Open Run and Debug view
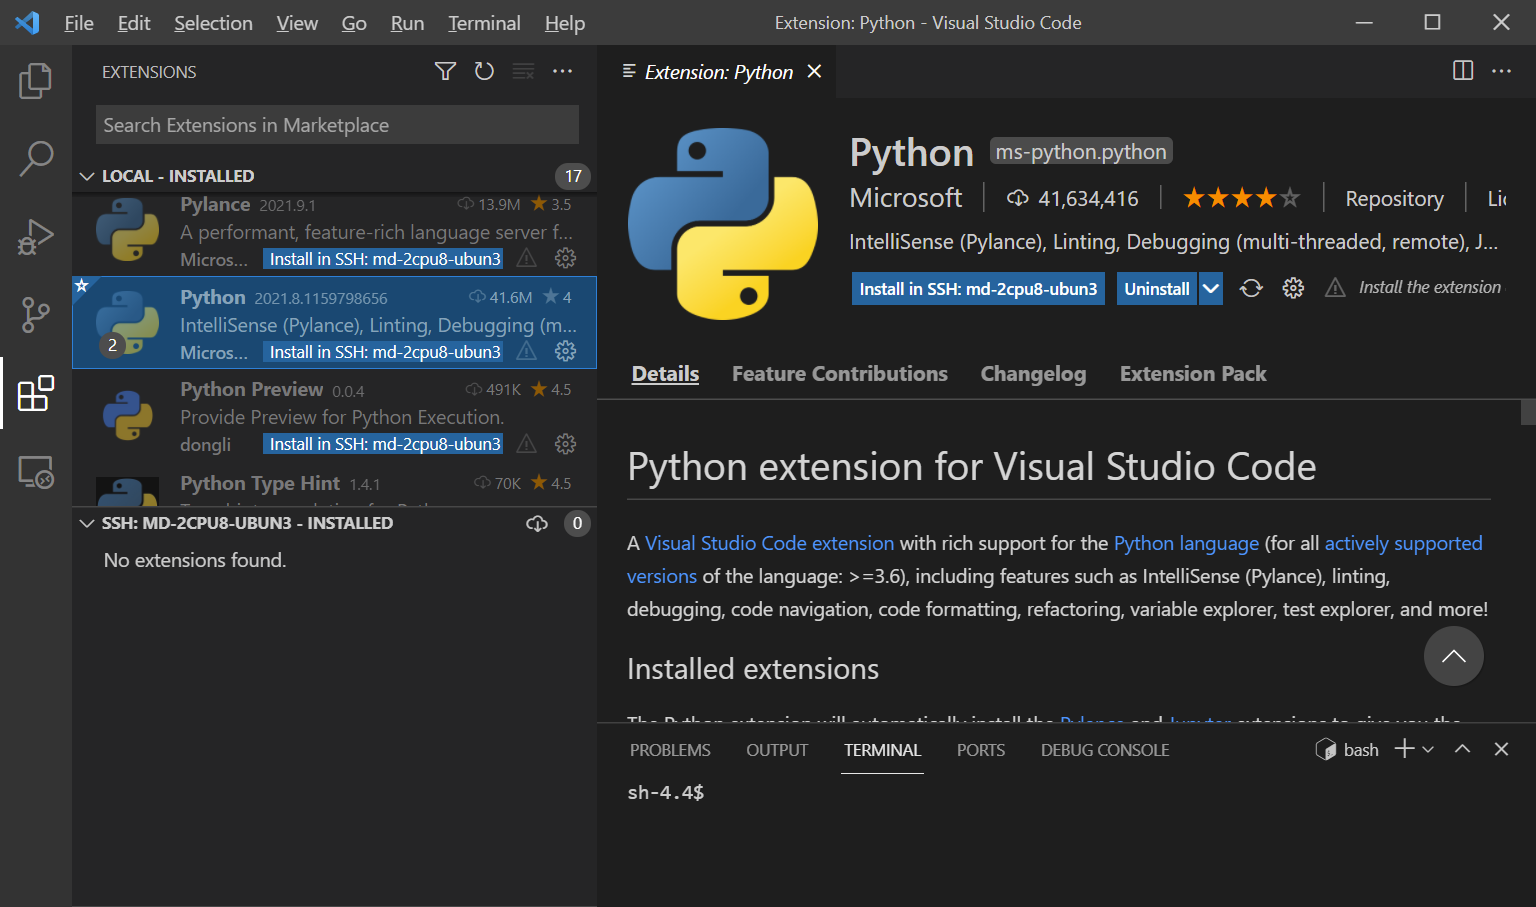 36,237
